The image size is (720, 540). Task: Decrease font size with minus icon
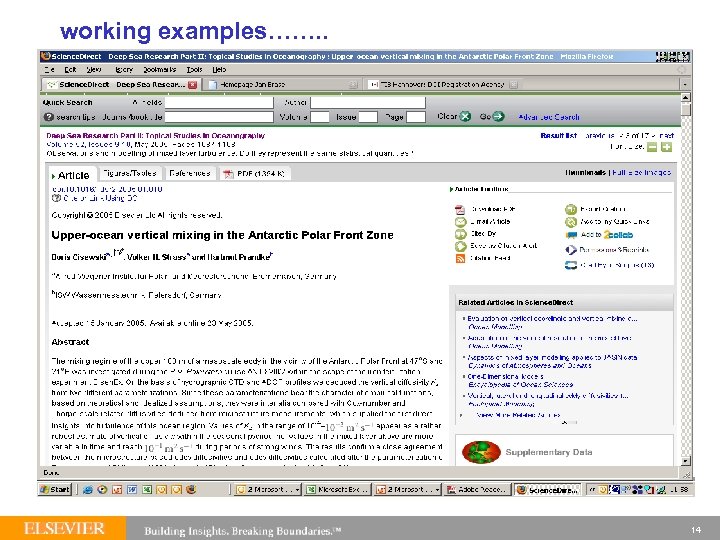(x=652, y=147)
